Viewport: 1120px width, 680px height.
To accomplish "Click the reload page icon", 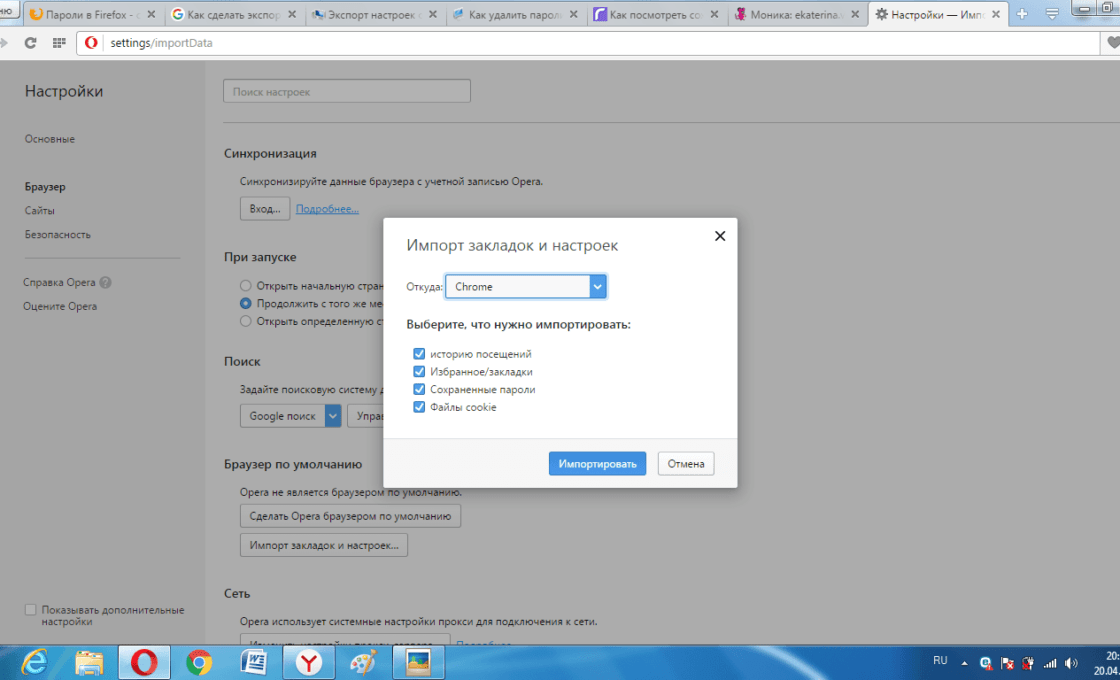I will point(30,43).
